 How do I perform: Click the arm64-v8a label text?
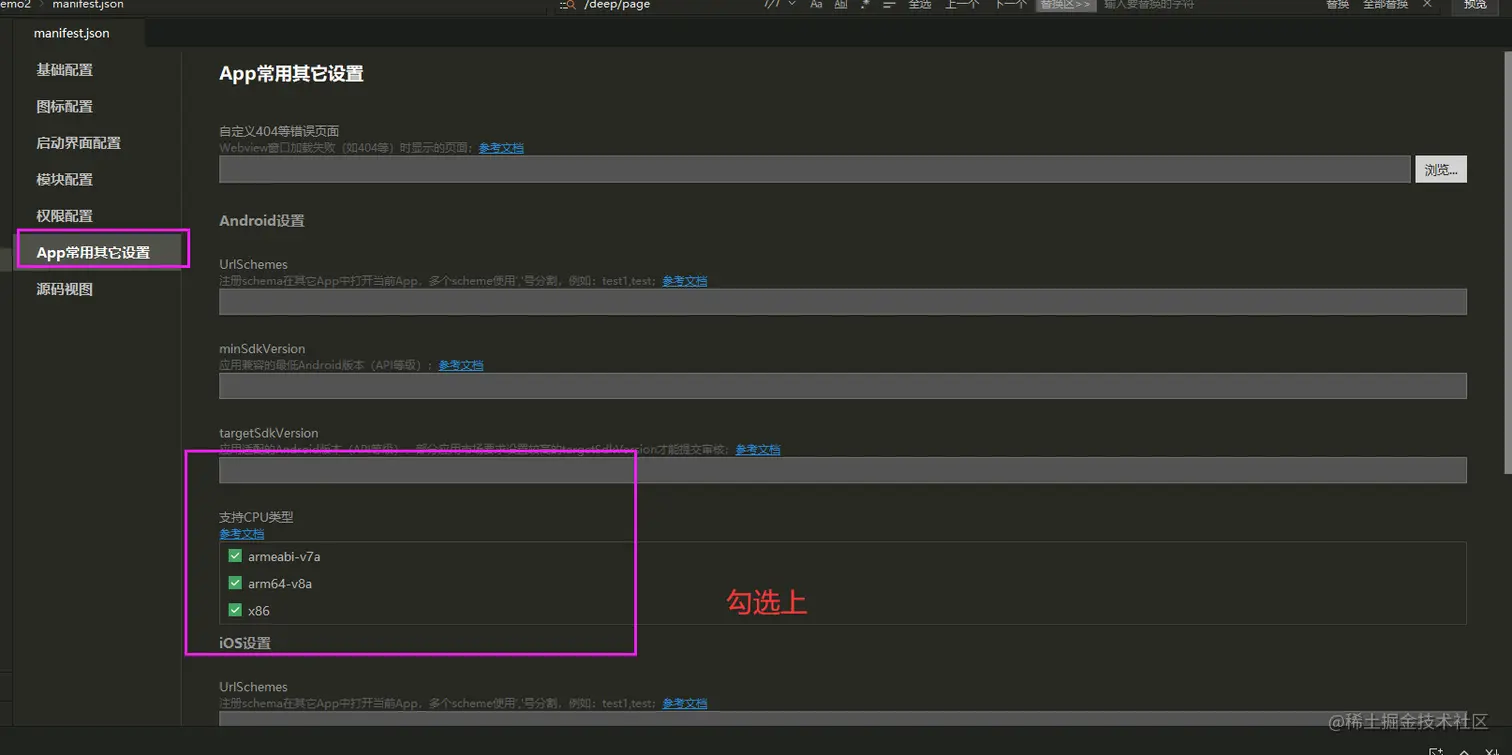[x=280, y=583]
